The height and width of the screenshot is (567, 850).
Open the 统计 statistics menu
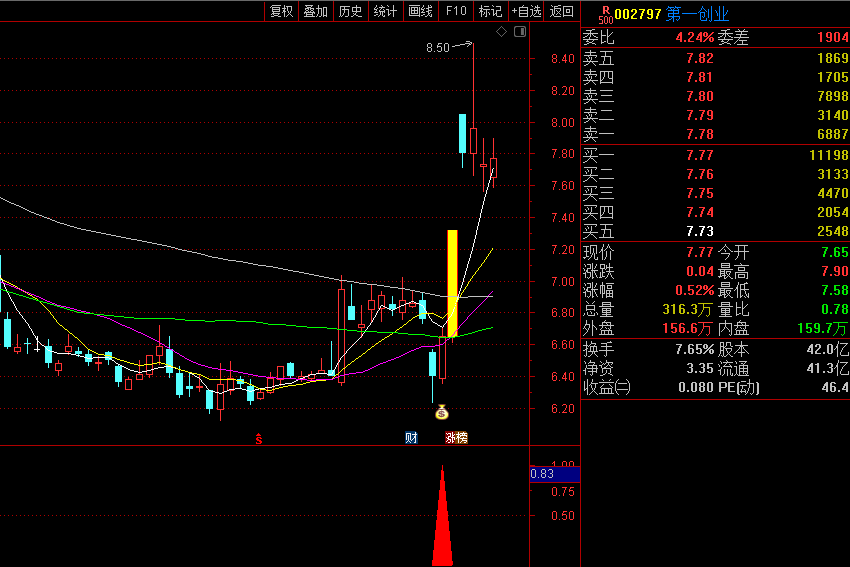coord(385,11)
